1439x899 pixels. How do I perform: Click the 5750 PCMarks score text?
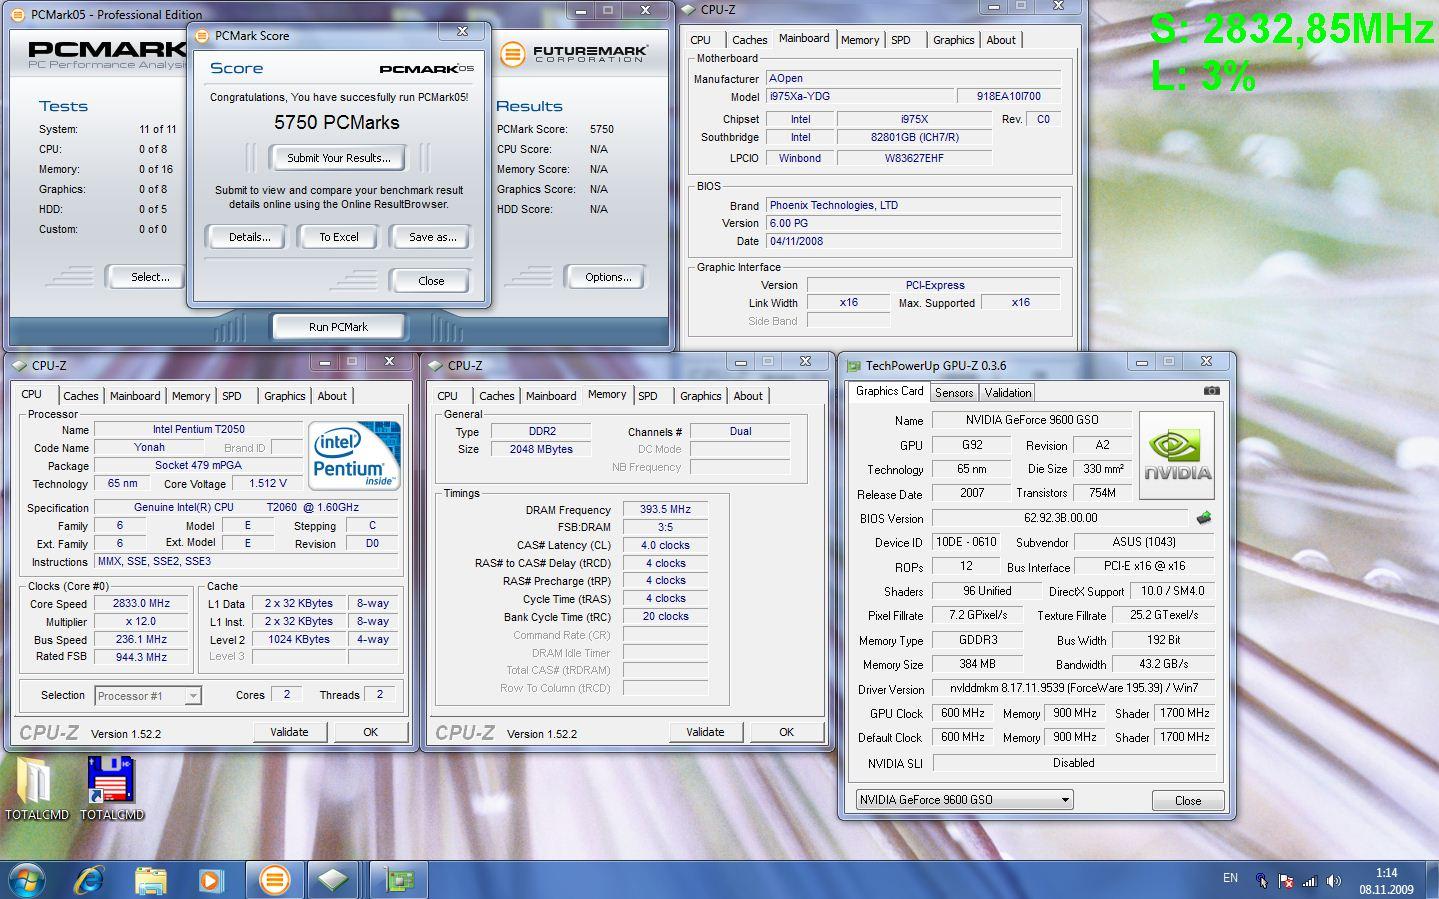[337, 123]
